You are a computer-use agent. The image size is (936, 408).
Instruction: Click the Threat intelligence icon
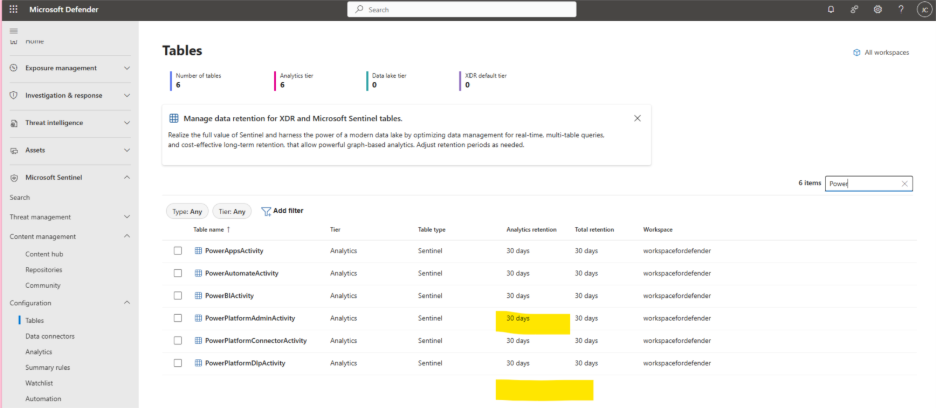pyautogui.click(x=14, y=123)
